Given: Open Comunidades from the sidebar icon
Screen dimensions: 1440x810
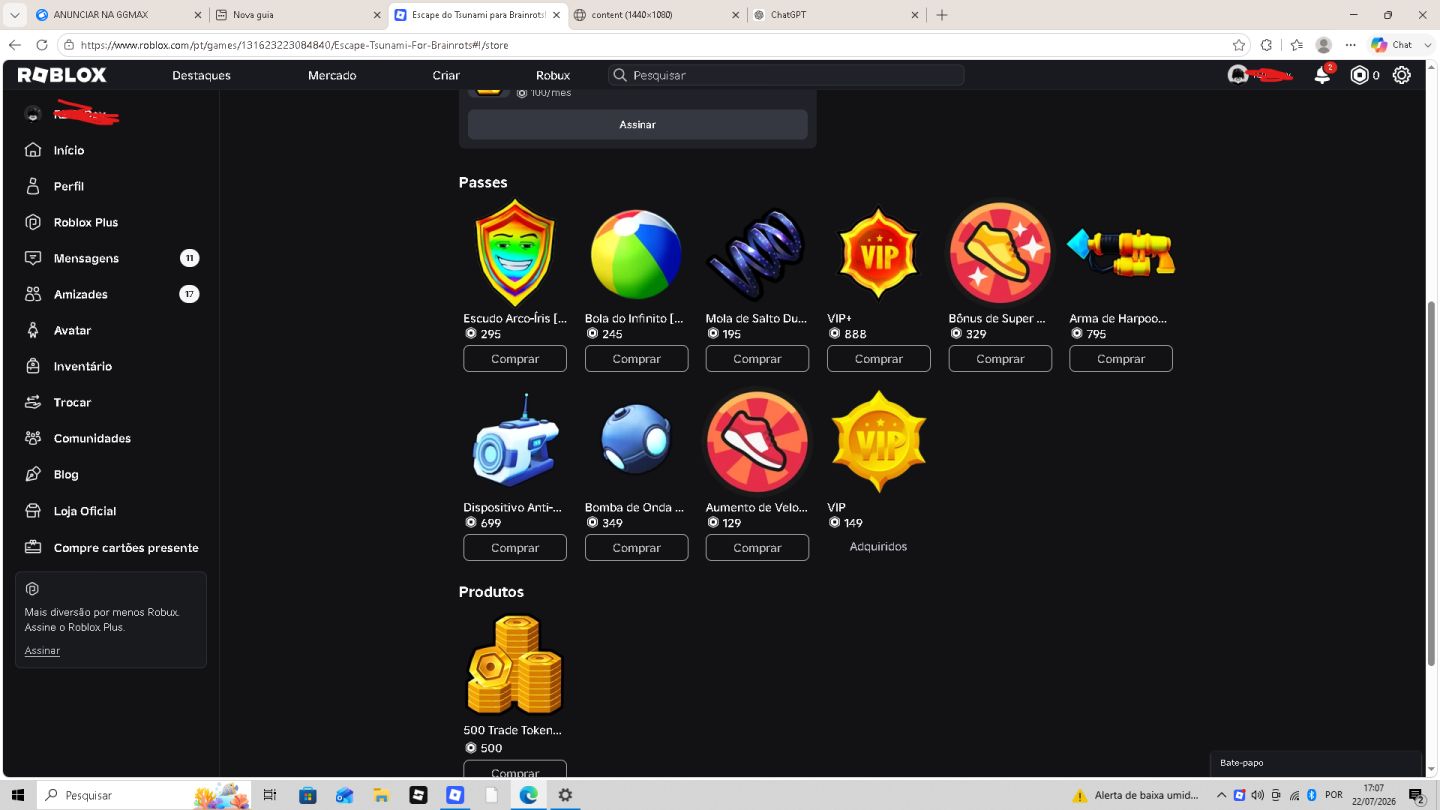Looking at the screenshot, I should [33, 438].
